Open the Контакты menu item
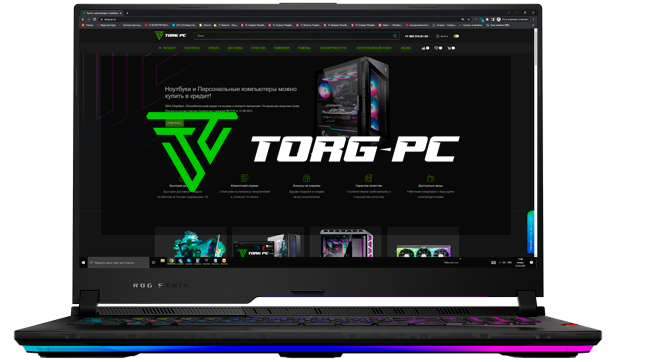The image size is (668, 362). [x=192, y=48]
